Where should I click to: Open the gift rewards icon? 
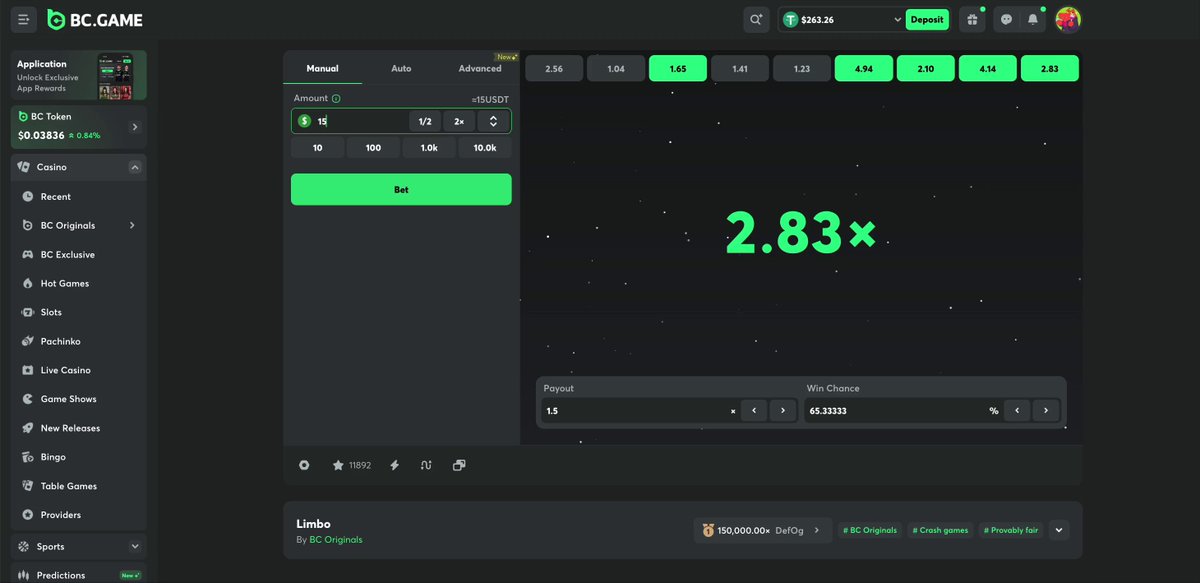tap(972, 19)
